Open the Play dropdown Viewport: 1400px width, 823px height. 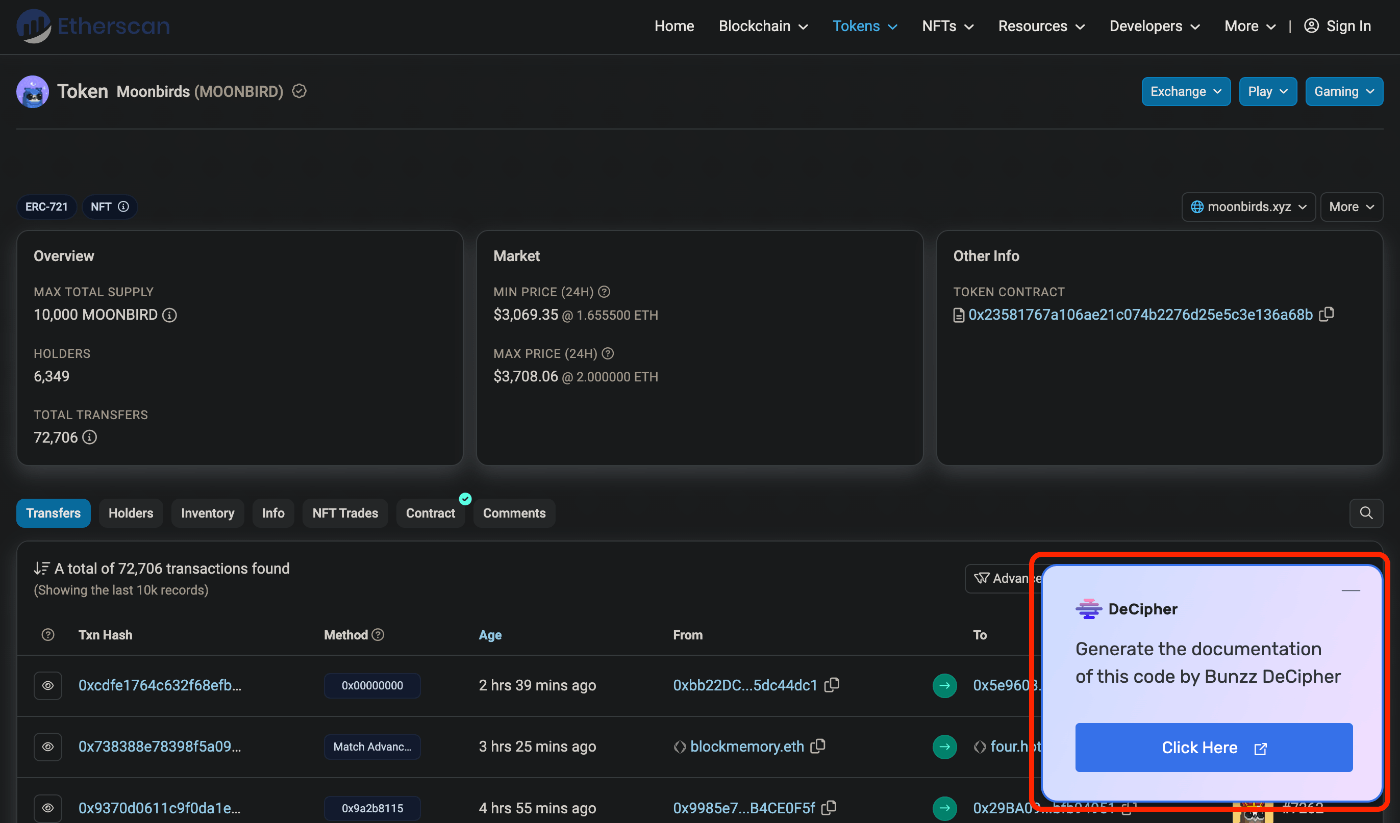1268,91
